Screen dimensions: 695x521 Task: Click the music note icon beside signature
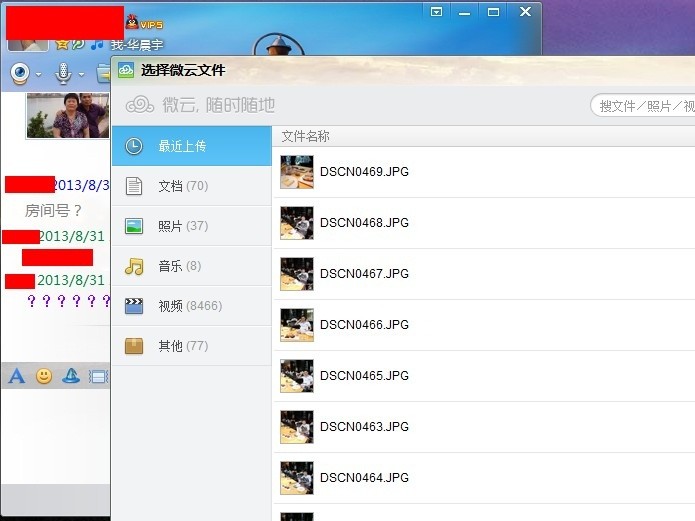click(x=97, y=44)
